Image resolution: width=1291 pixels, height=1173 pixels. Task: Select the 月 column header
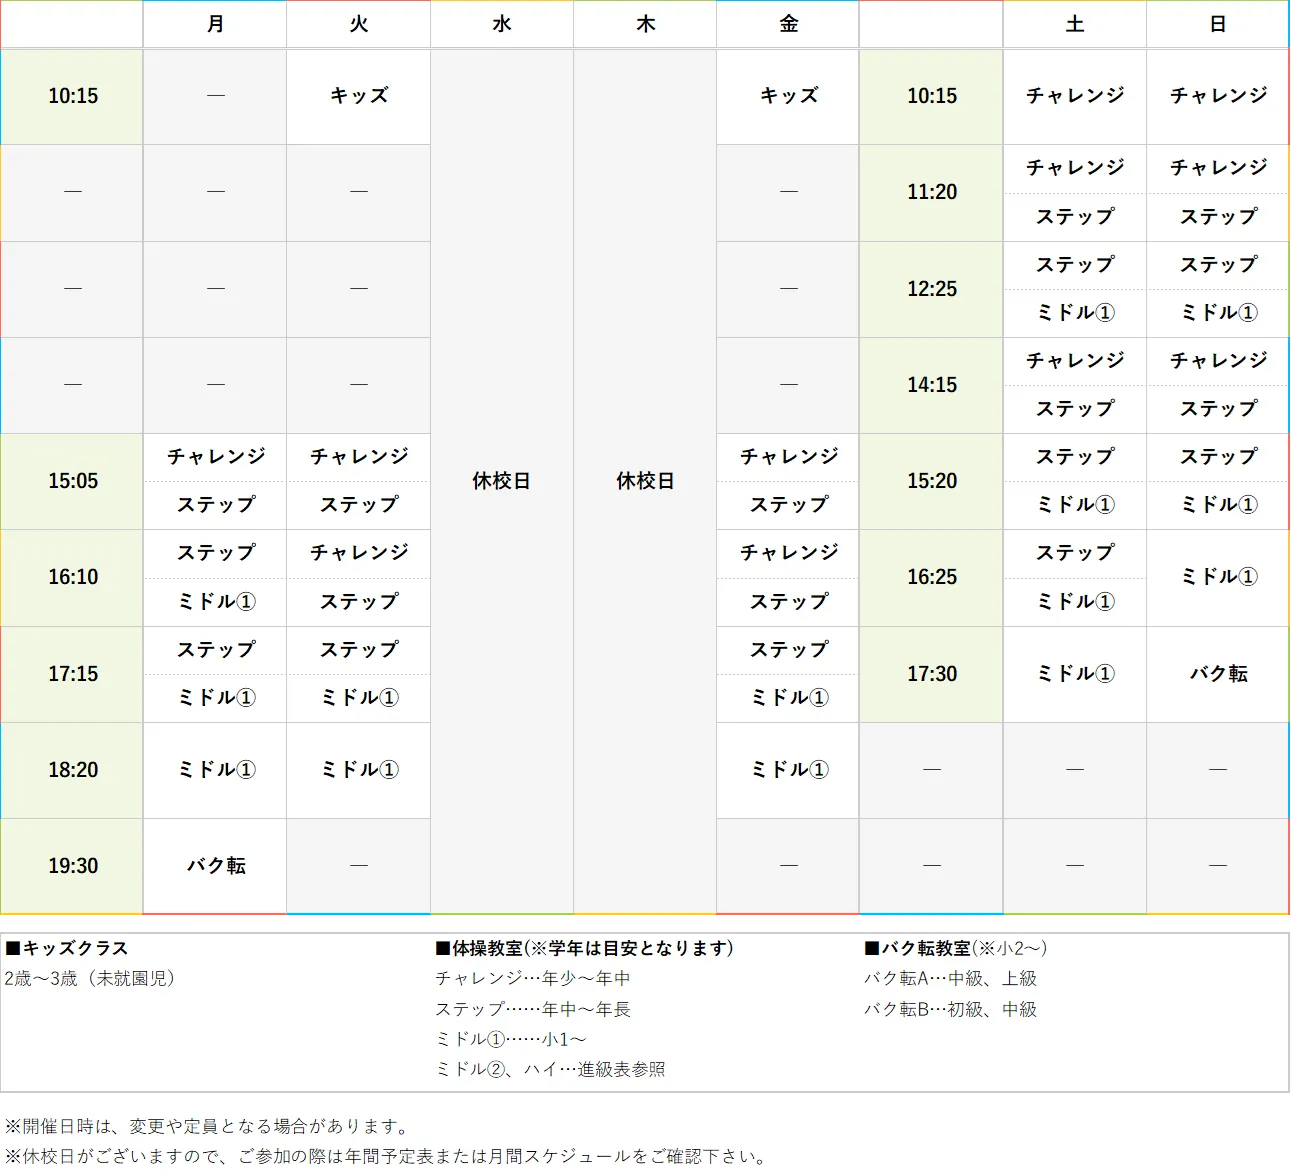214,24
